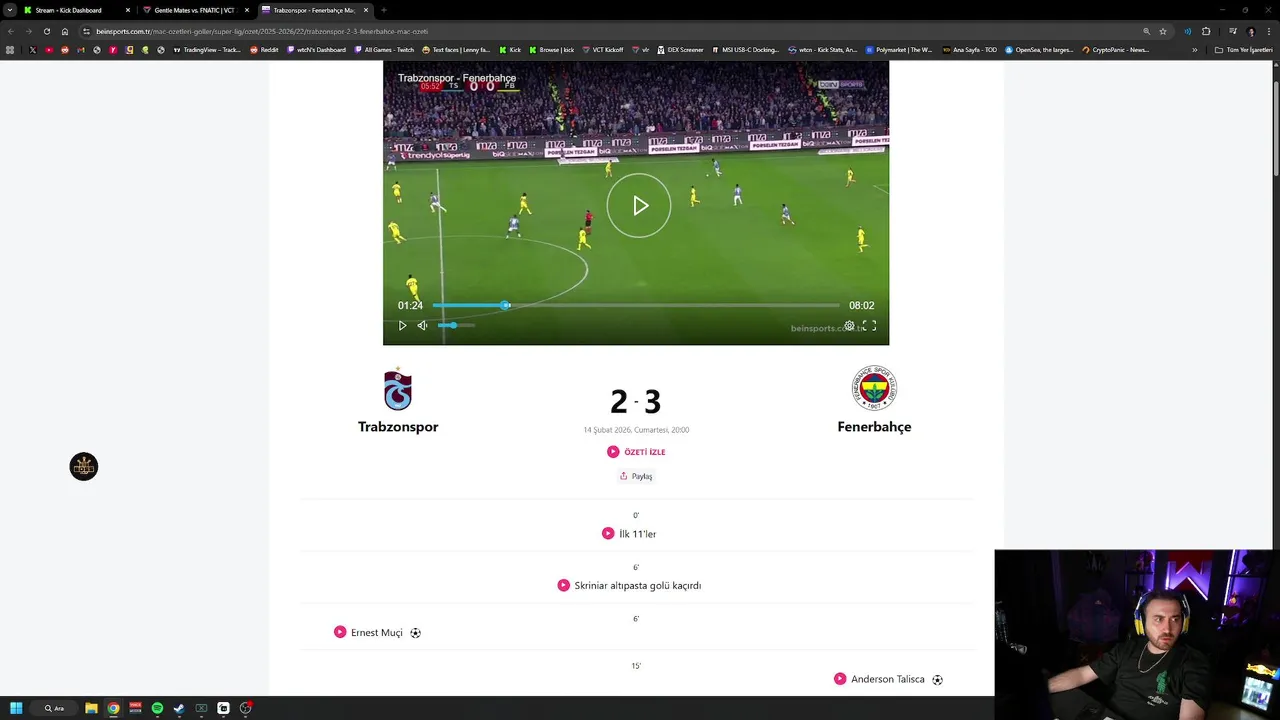Play the Skriniar altıpasta golü kaçırdı clip
The width and height of the screenshot is (1280, 720).
click(x=629, y=585)
